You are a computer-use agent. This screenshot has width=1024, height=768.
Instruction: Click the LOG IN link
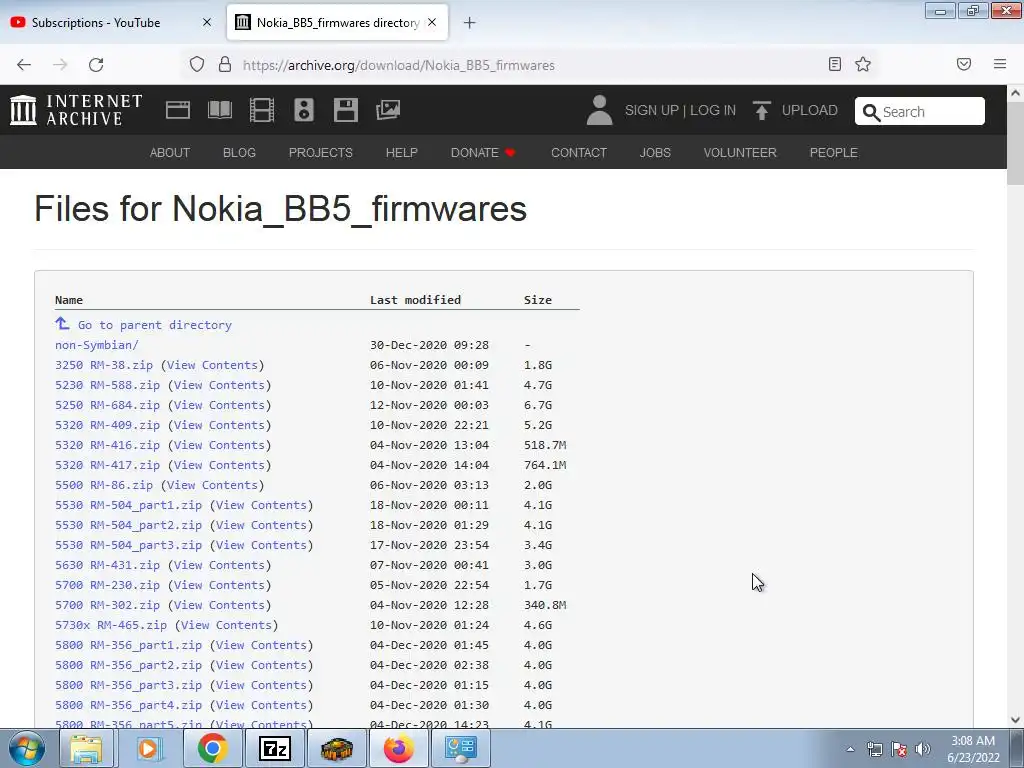[713, 110]
